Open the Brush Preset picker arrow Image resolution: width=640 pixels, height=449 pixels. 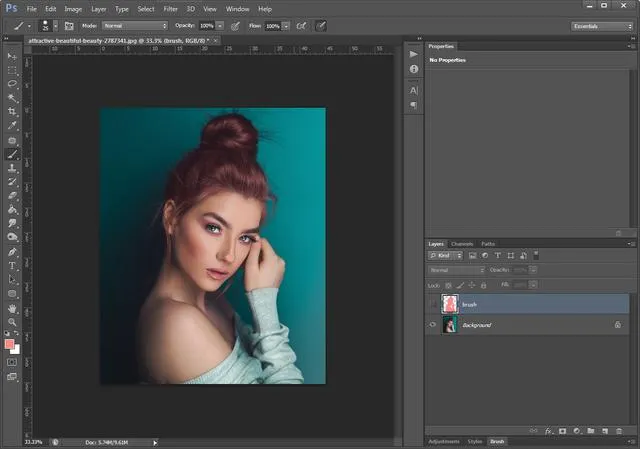click(56, 26)
